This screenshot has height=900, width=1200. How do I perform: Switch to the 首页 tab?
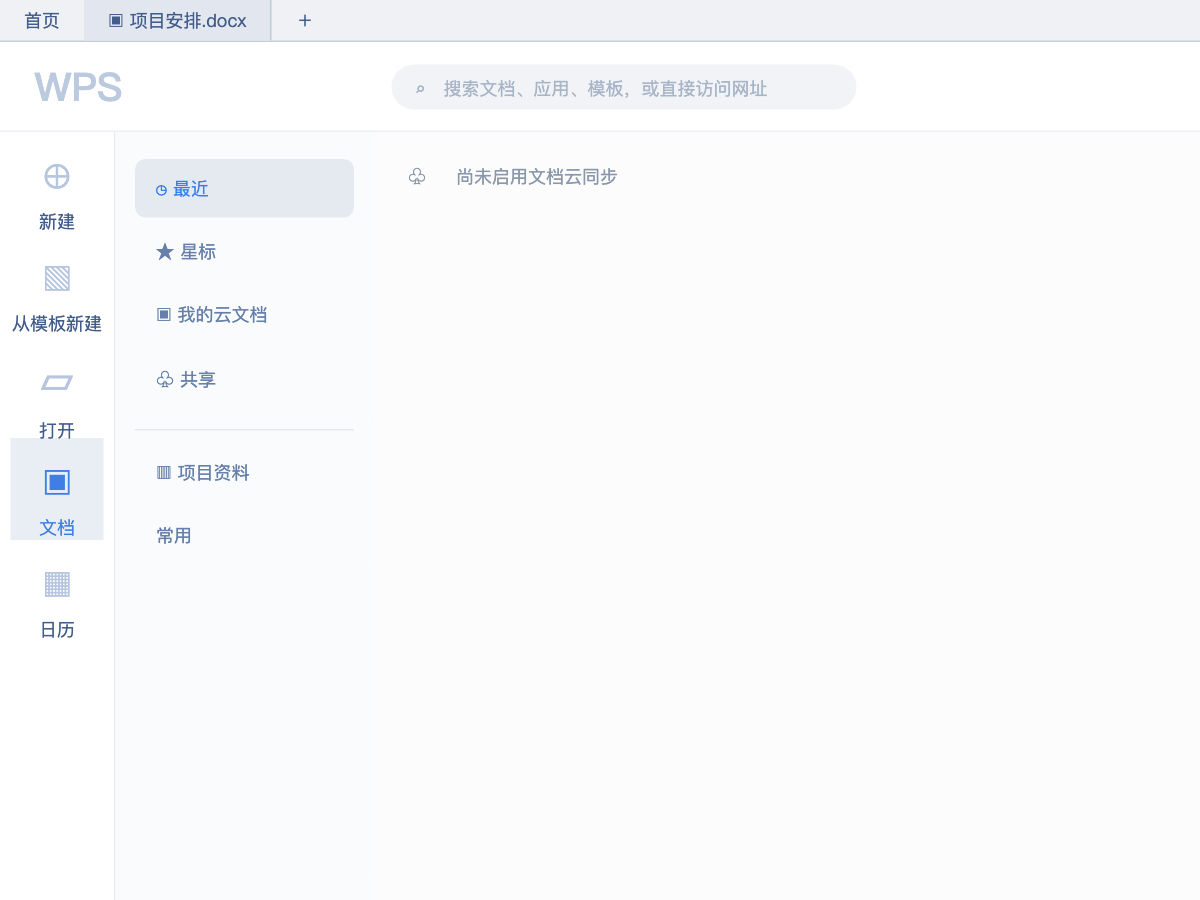[x=42, y=20]
